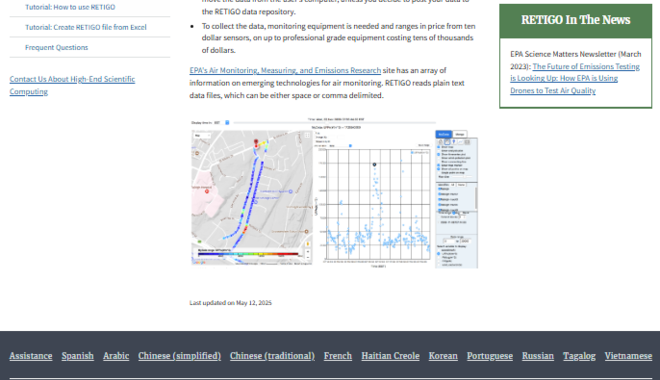
Task: Select Chinese (simplified) in footer
Action: (x=179, y=356)
